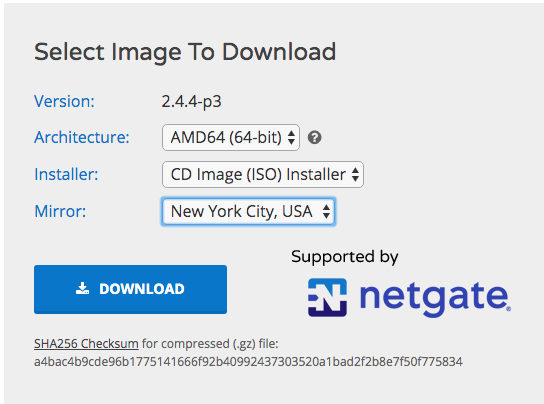Screen dimensions: 544x404
Task: Click the Architecture label
Action: click(82, 137)
